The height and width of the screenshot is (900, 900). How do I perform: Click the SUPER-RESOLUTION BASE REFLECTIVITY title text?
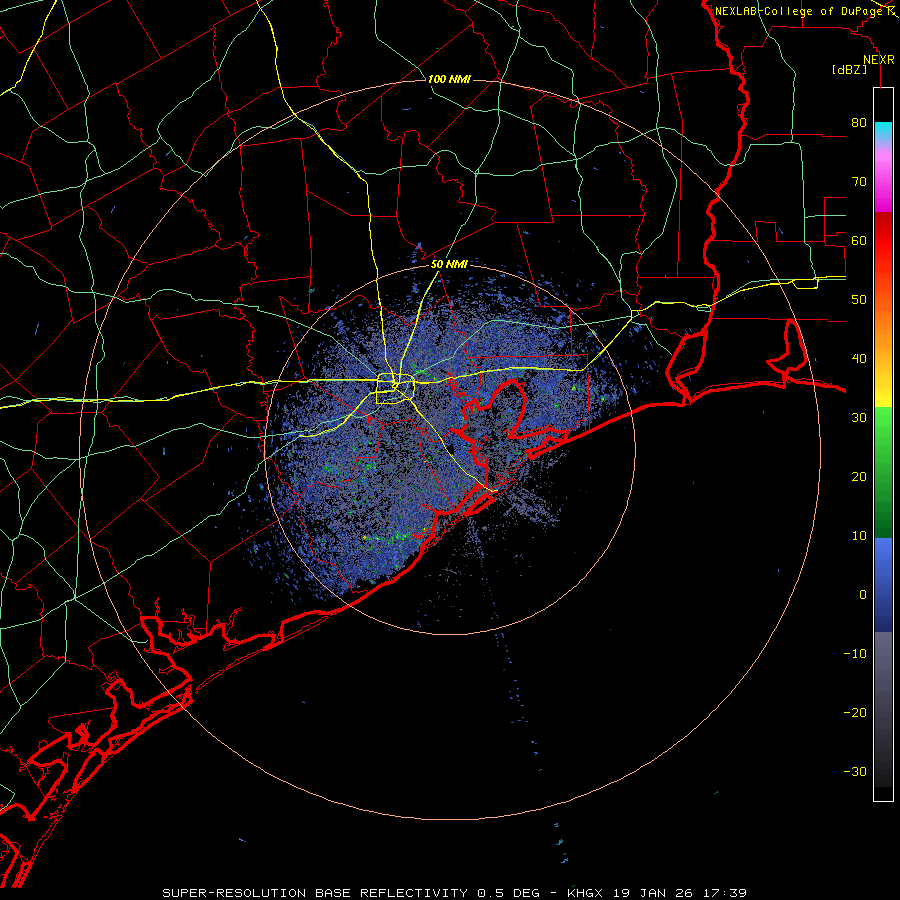[x=315, y=893]
